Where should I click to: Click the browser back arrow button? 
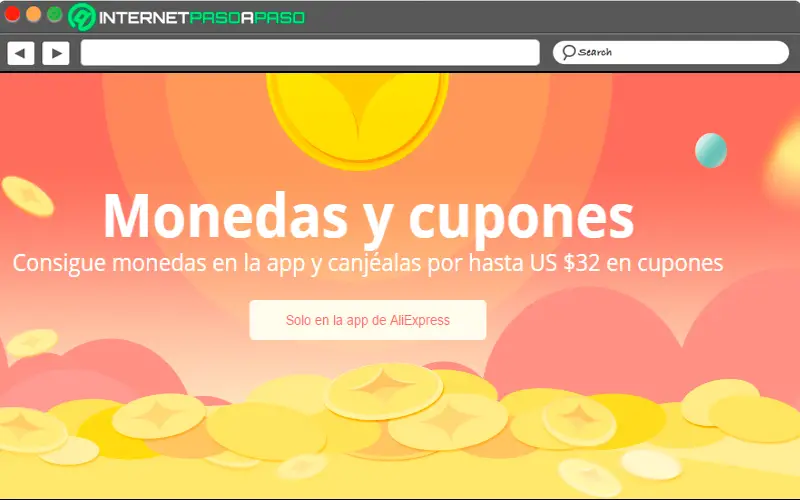pos(20,53)
